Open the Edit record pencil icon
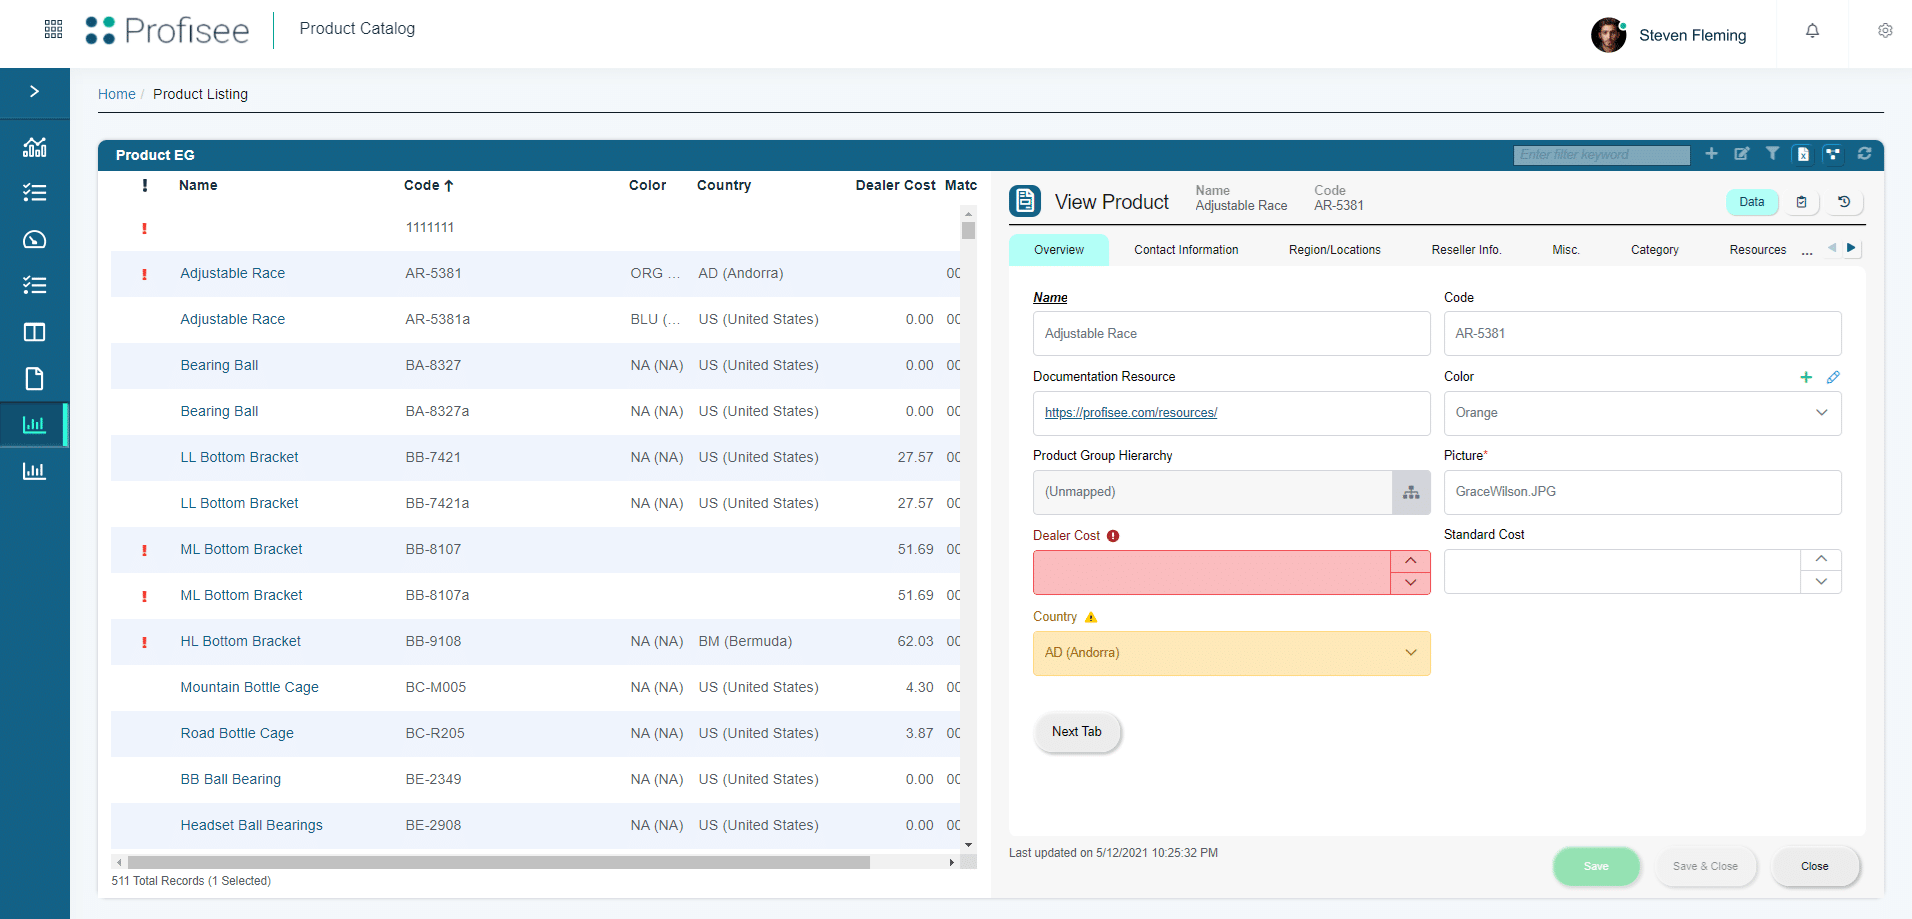Screen dimensions: 1912x919 [1742, 154]
